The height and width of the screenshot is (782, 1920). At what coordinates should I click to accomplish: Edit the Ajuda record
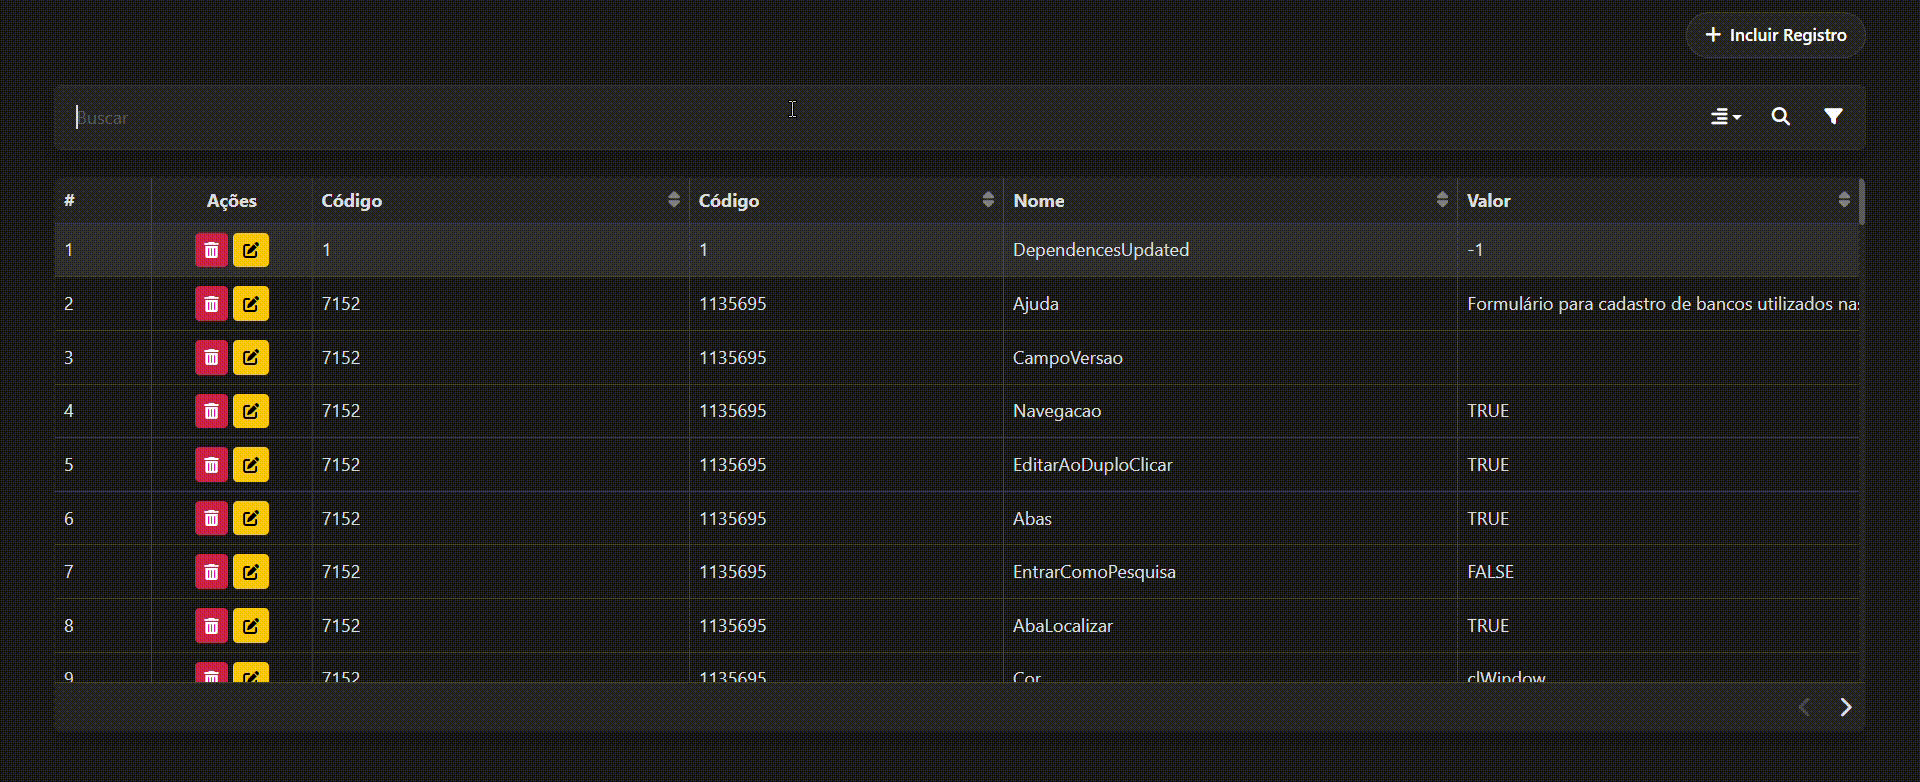tap(251, 304)
